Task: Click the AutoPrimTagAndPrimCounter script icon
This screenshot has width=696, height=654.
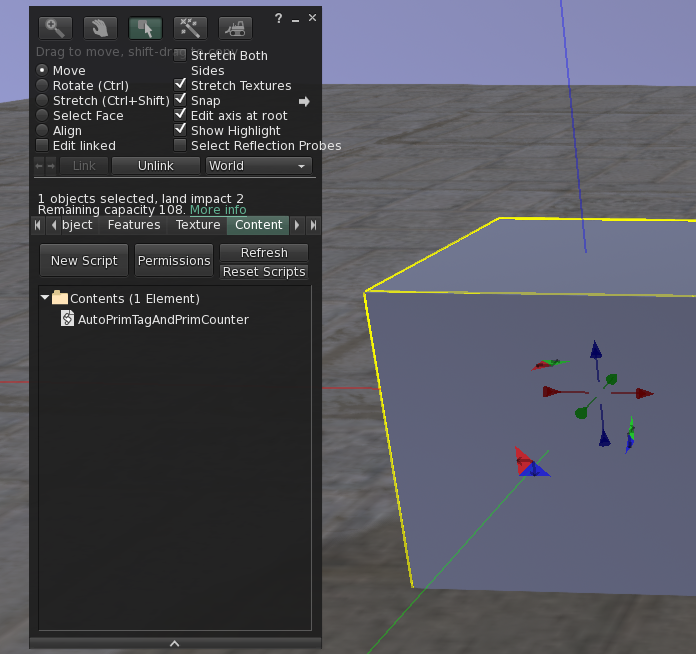Action: [x=68, y=319]
